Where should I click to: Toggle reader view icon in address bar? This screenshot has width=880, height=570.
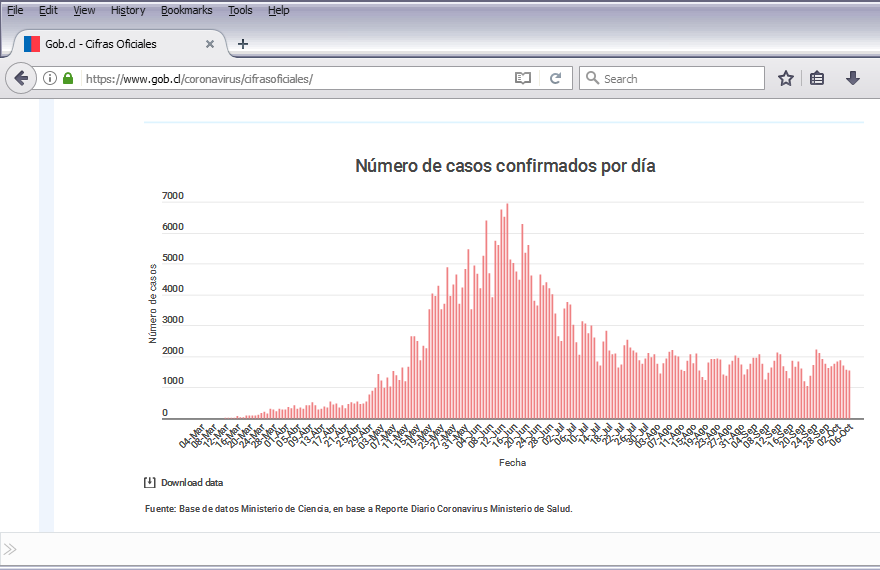pos(522,78)
